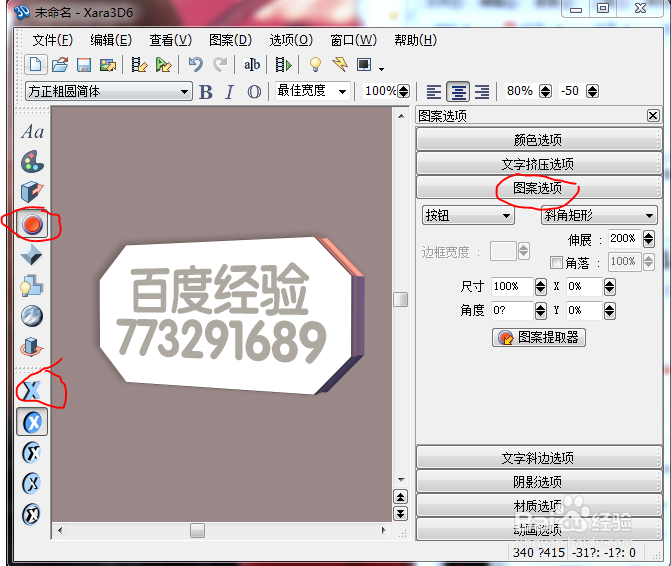Click the import/export arrow icon beside it
Screen dimensions: 671x566
pos(163,65)
